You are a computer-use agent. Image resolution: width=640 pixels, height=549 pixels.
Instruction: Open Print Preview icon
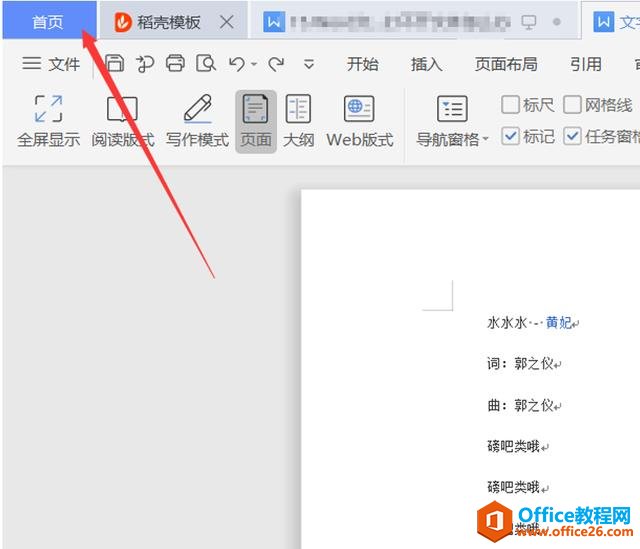pos(206,64)
